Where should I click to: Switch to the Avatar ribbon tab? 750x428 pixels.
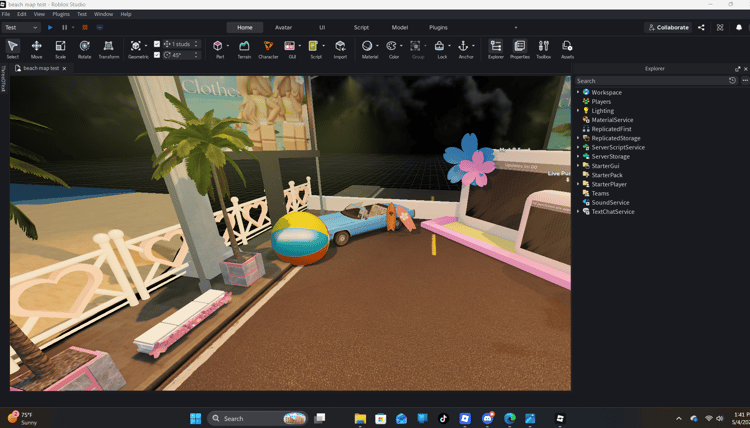pyautogui.click(x=283, y=28)
